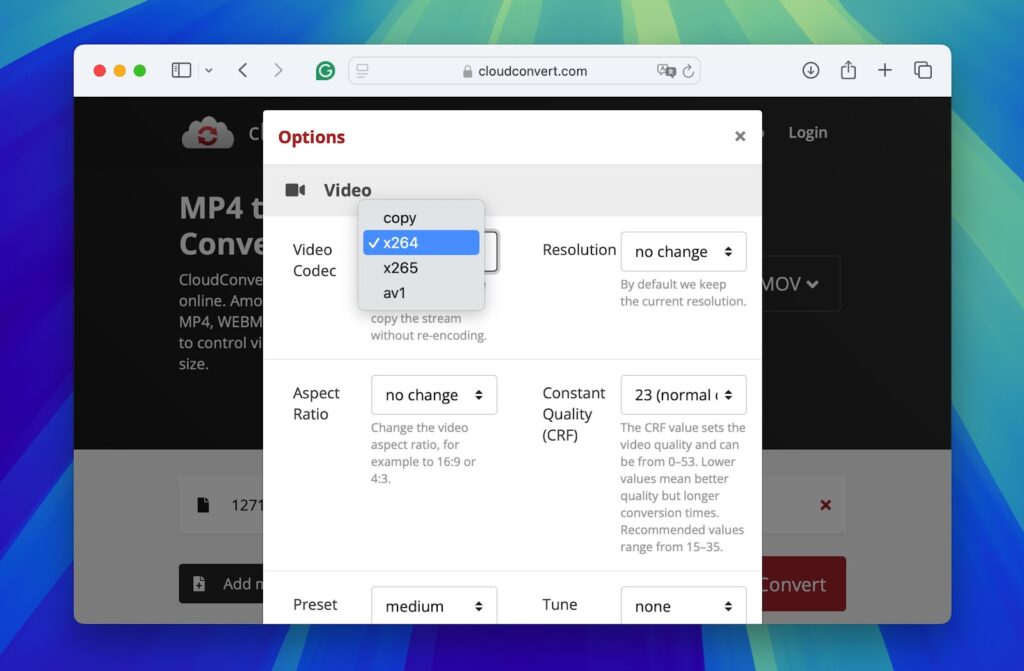Go back with the back arrow
This screenshot has width=1024, height=671.
(x=243, y=70)
